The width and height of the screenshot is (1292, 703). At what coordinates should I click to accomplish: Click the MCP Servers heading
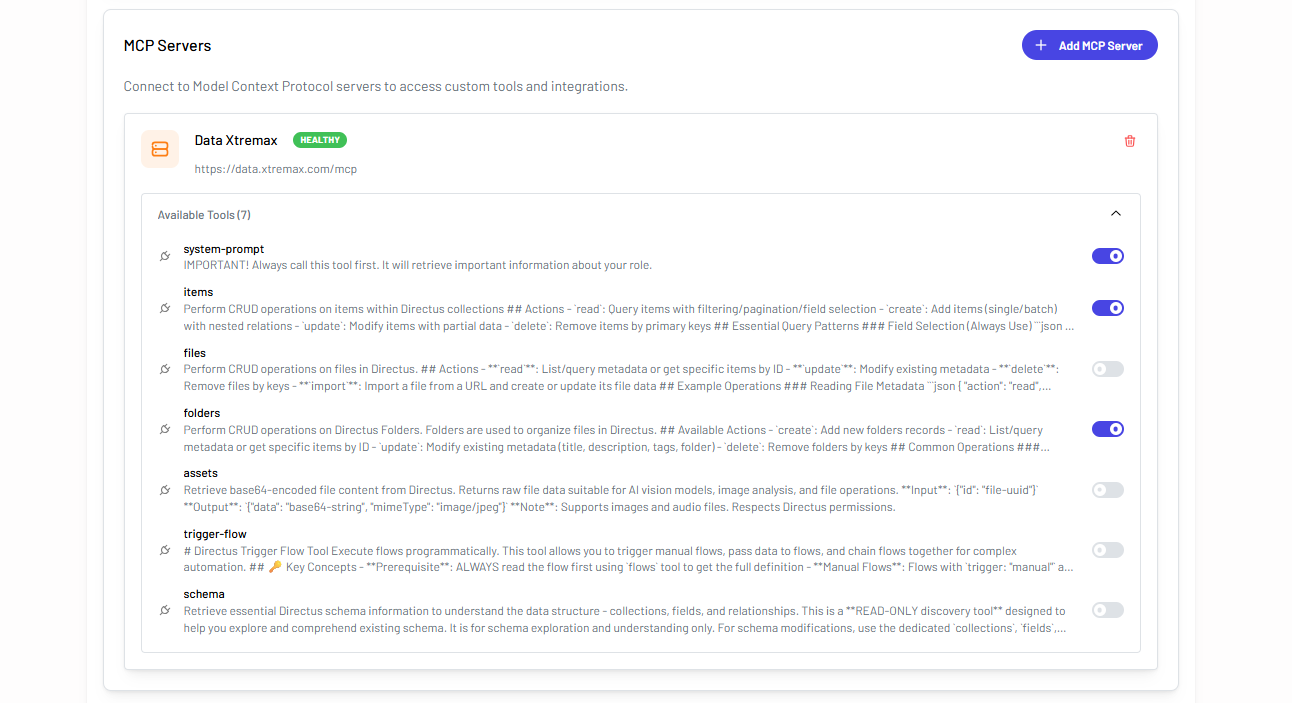tap(167, 45)
